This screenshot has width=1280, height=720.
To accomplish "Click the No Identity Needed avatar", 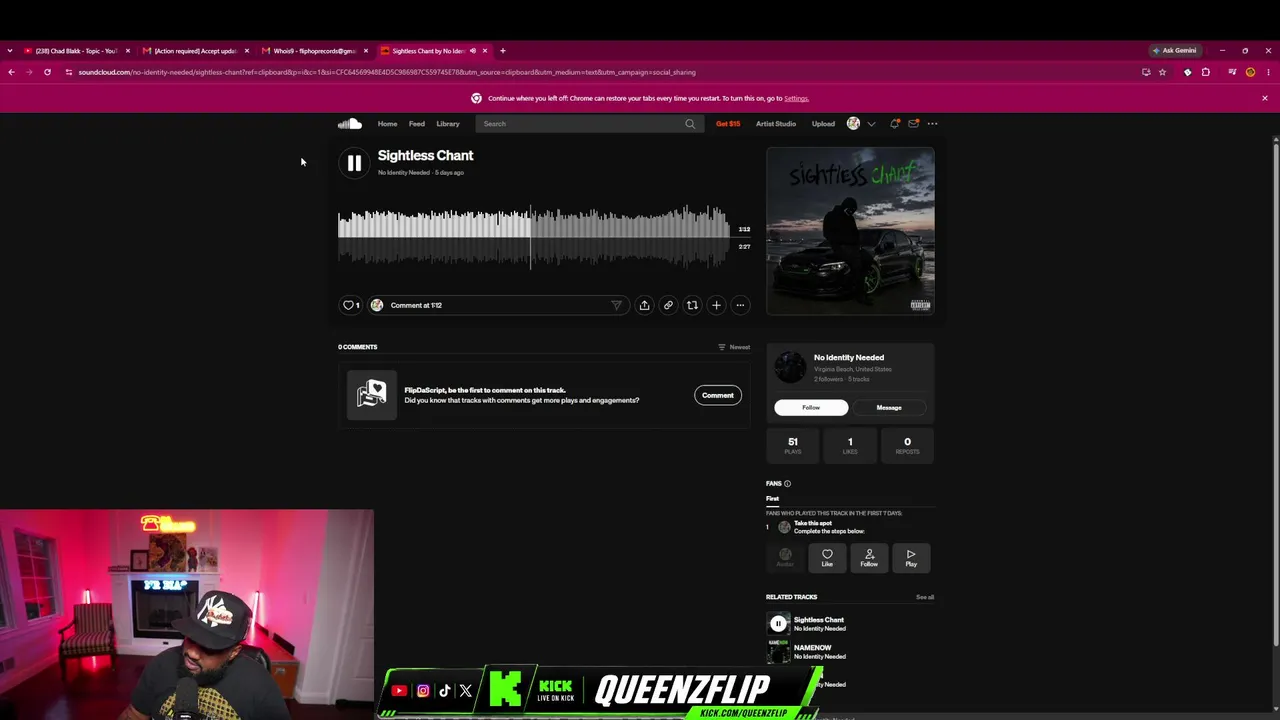I will point(790,367).
